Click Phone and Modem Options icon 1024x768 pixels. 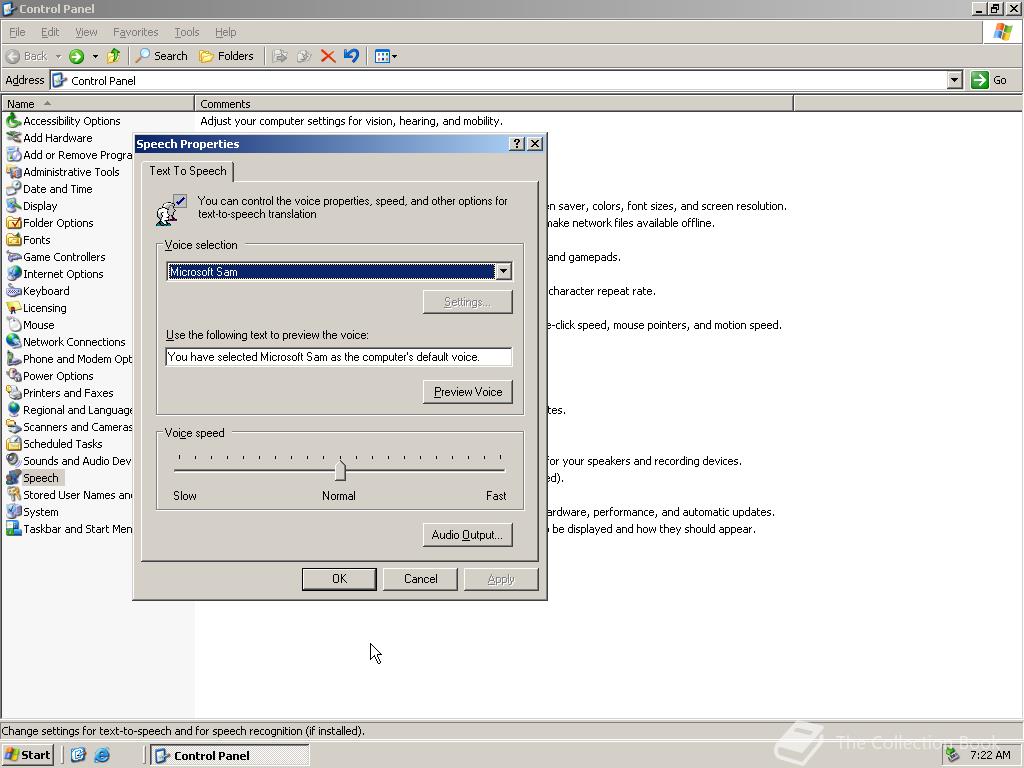(13, 359)
